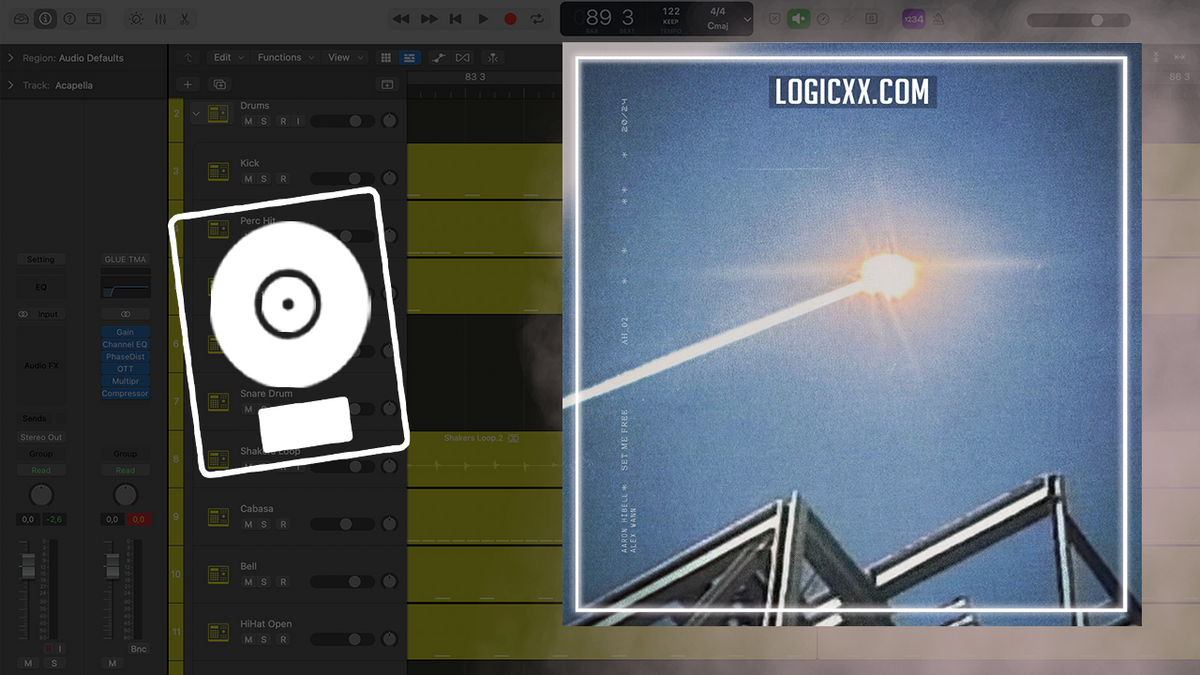Select the scissors tool icon in the toolbar
The width and height of the screenshot is (1200, 675).
185,18
